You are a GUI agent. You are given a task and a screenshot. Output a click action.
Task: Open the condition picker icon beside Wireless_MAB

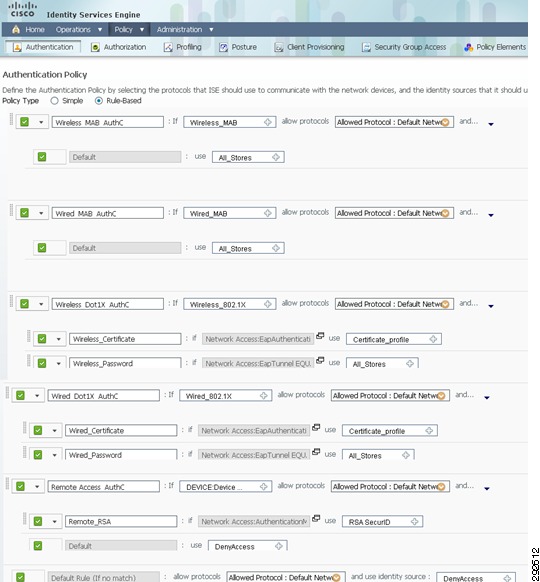coord(268,122)
